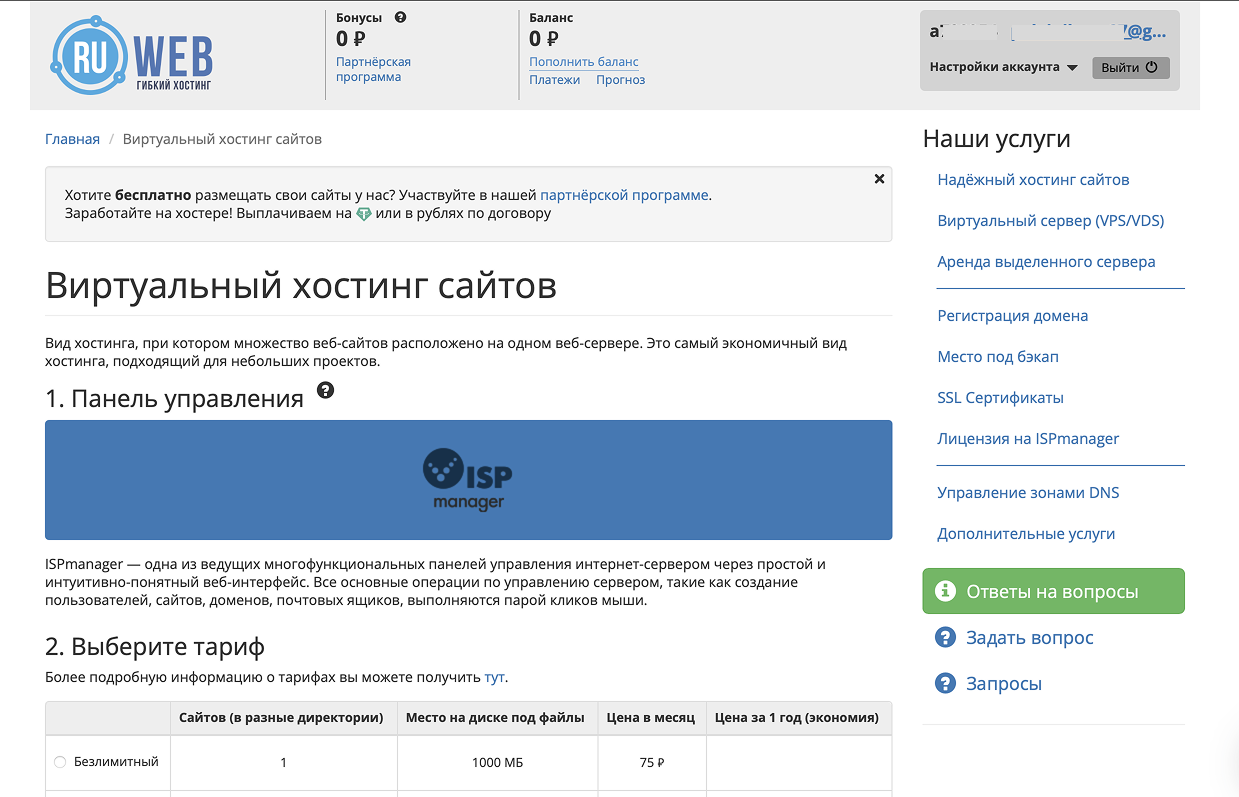
Task: Go to Главная via the breadcrumb
Action: click(72, 138)
